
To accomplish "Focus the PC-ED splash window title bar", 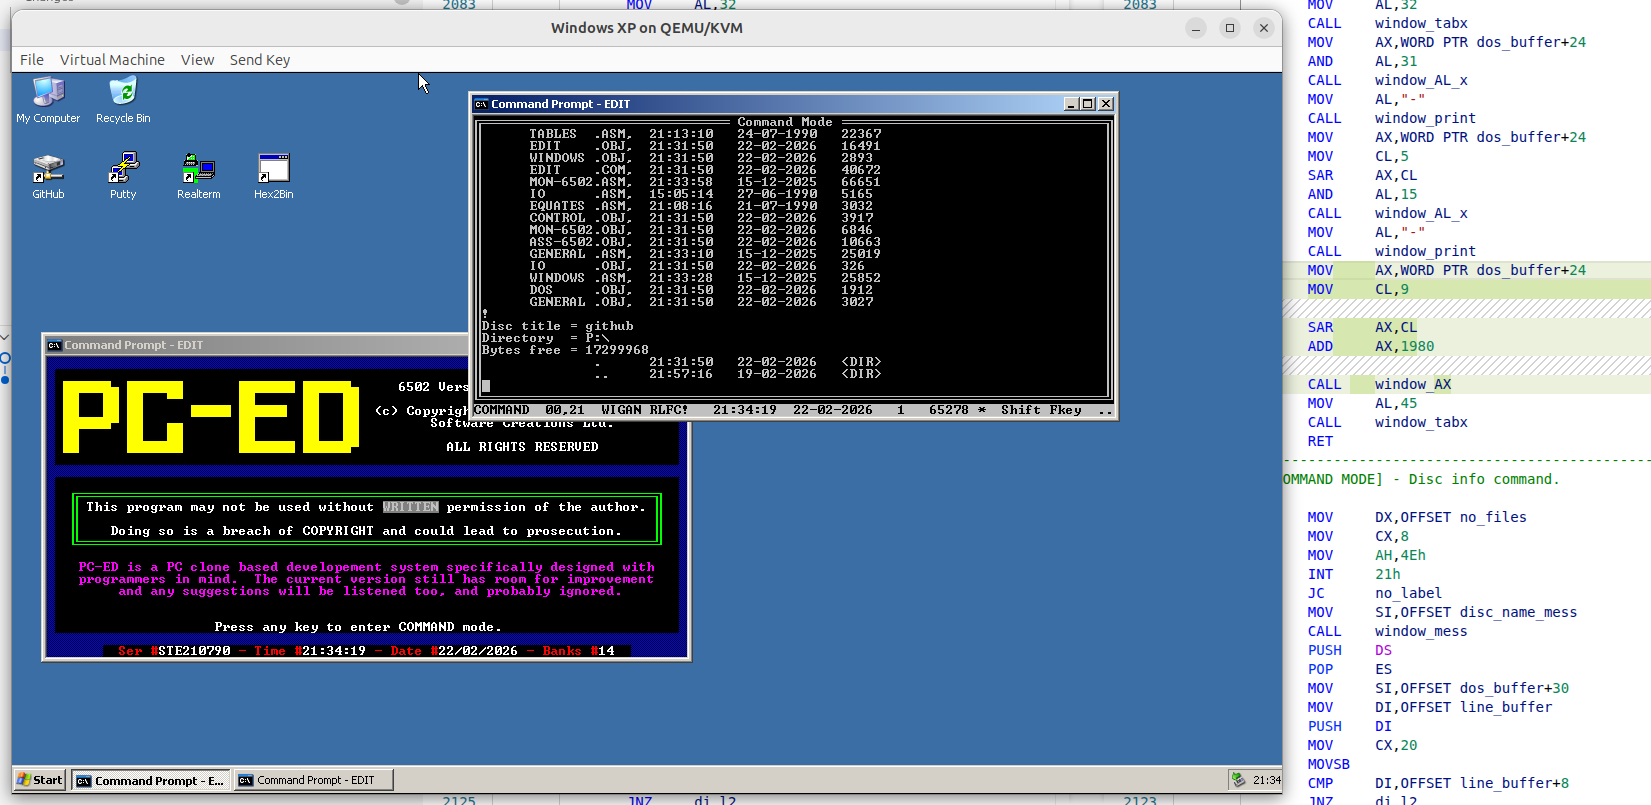I will [x=250, y=345].
